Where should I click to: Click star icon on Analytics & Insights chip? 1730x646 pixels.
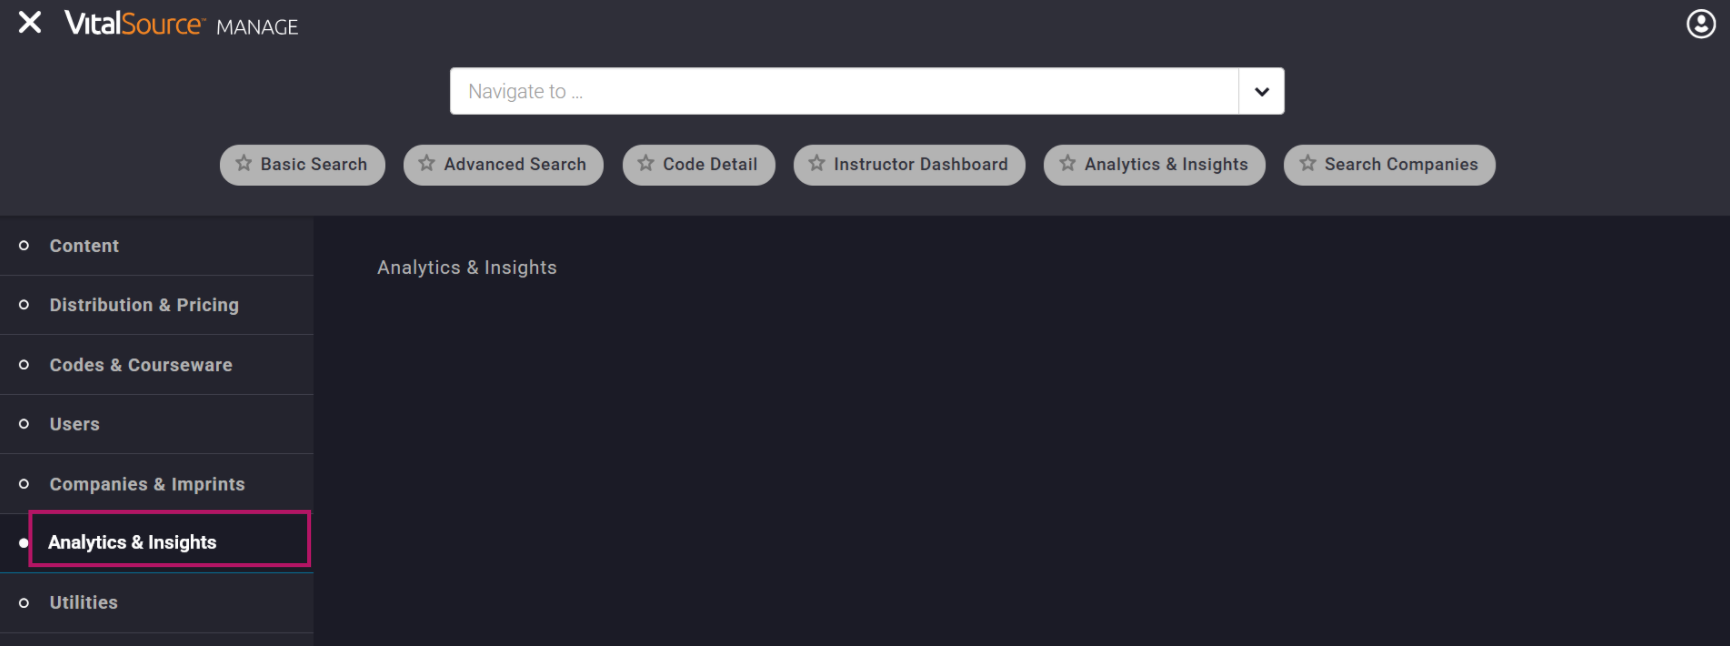(1068, 164)
